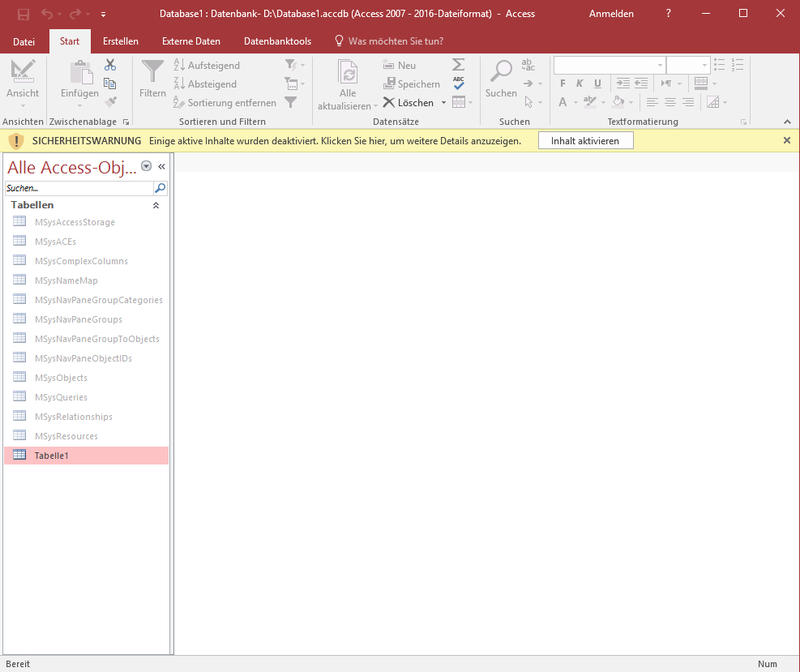Screen dimensions: 800x672
Task: Click the Kopieren copy icon
Action: pos(110,83)
